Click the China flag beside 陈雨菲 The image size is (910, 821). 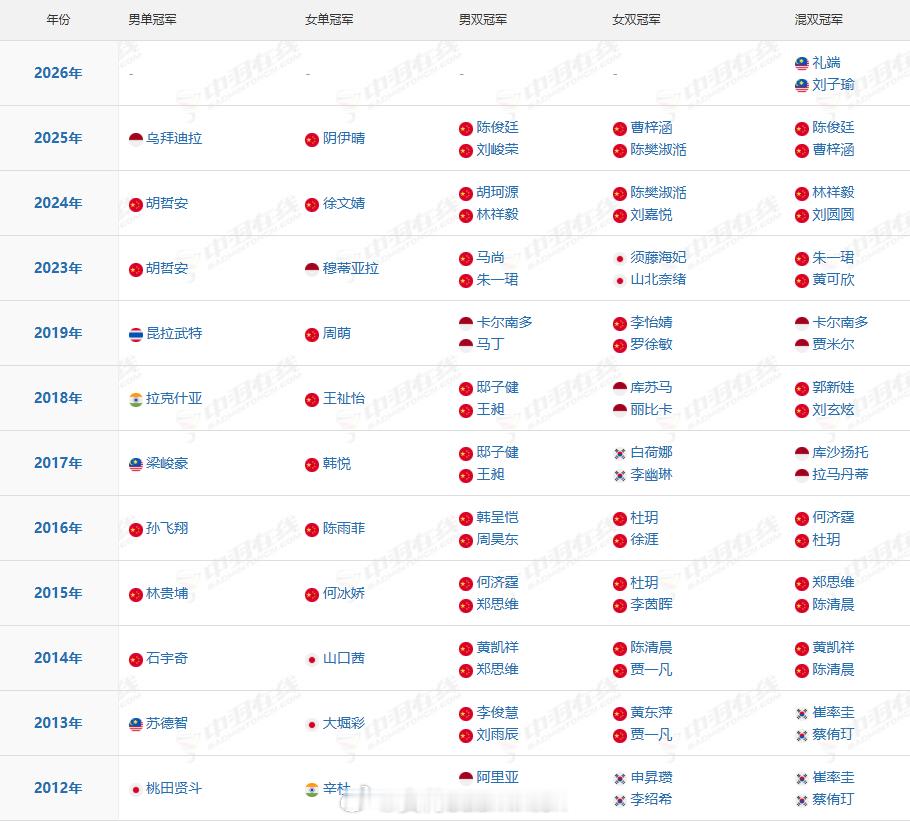(312, 529)
